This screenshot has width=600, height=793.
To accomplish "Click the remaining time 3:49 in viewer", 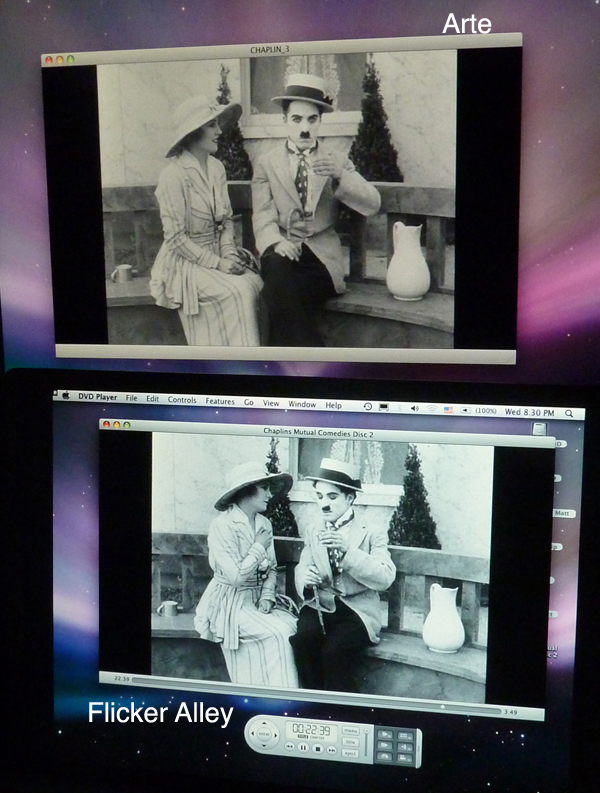I will pyautogui.click(x=510, y=712).
